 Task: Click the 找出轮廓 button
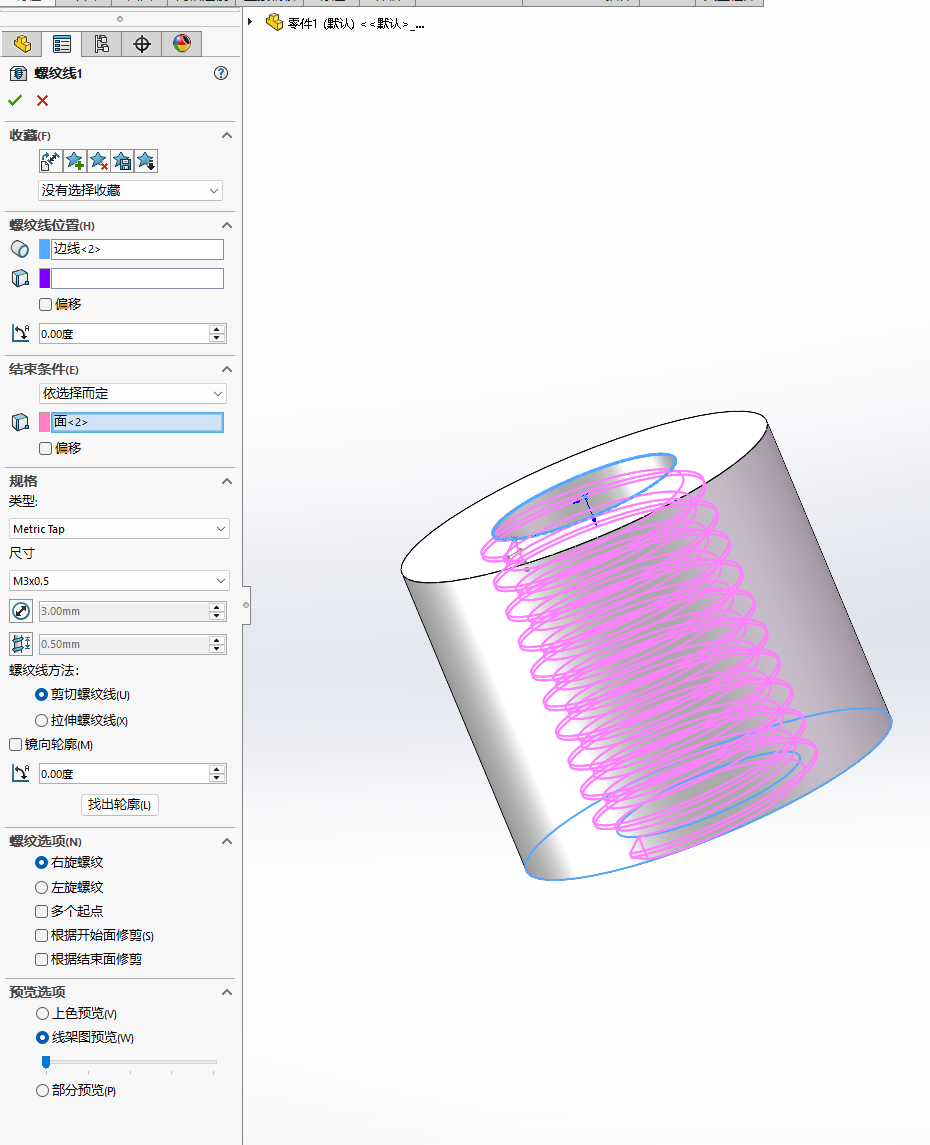[x=119, y=805]
